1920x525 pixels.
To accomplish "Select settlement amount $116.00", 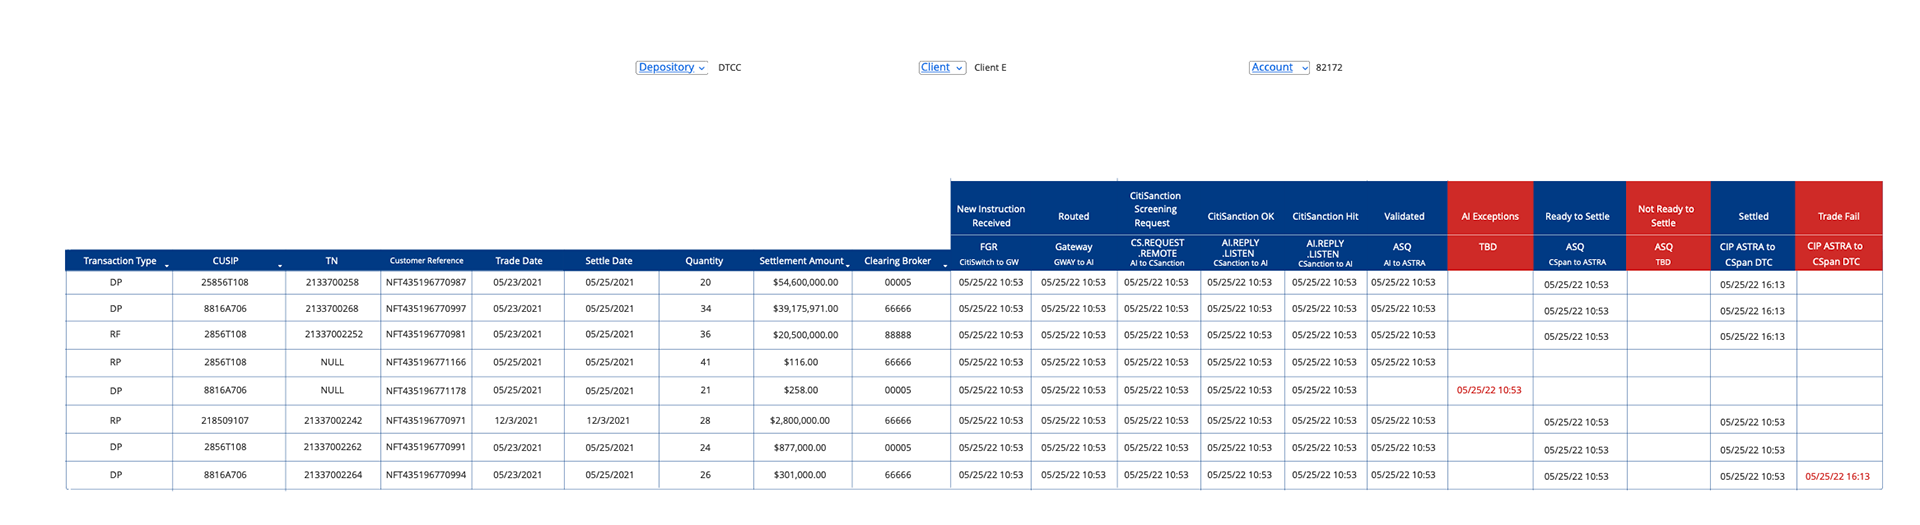I will 801,362.
